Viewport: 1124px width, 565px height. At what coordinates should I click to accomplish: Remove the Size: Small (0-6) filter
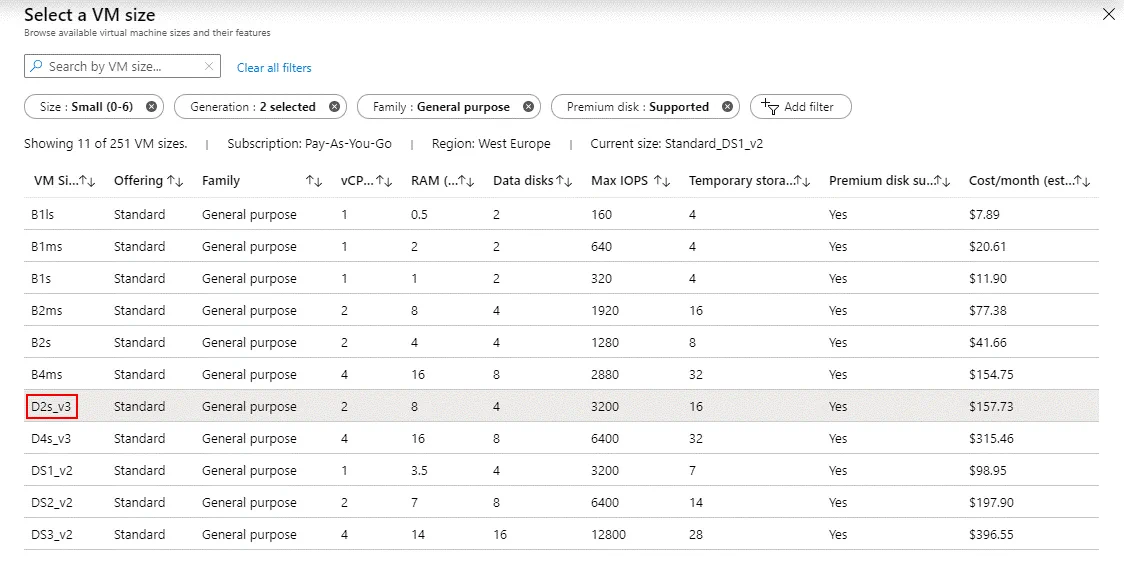click(x=151, y=107)
